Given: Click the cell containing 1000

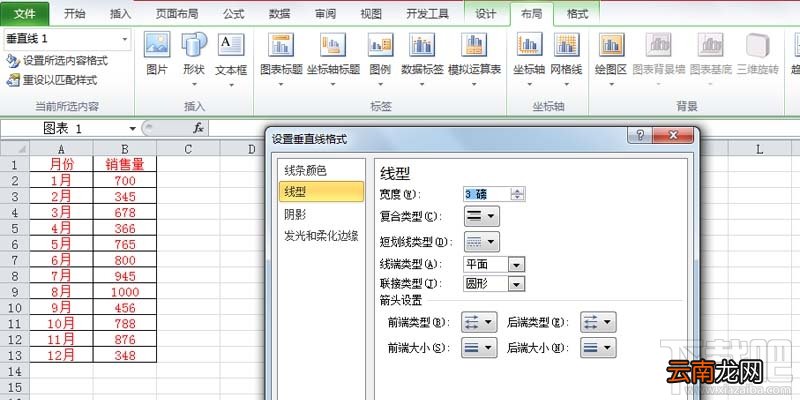Looking at the screenshot, I should [x=125, y=292].
